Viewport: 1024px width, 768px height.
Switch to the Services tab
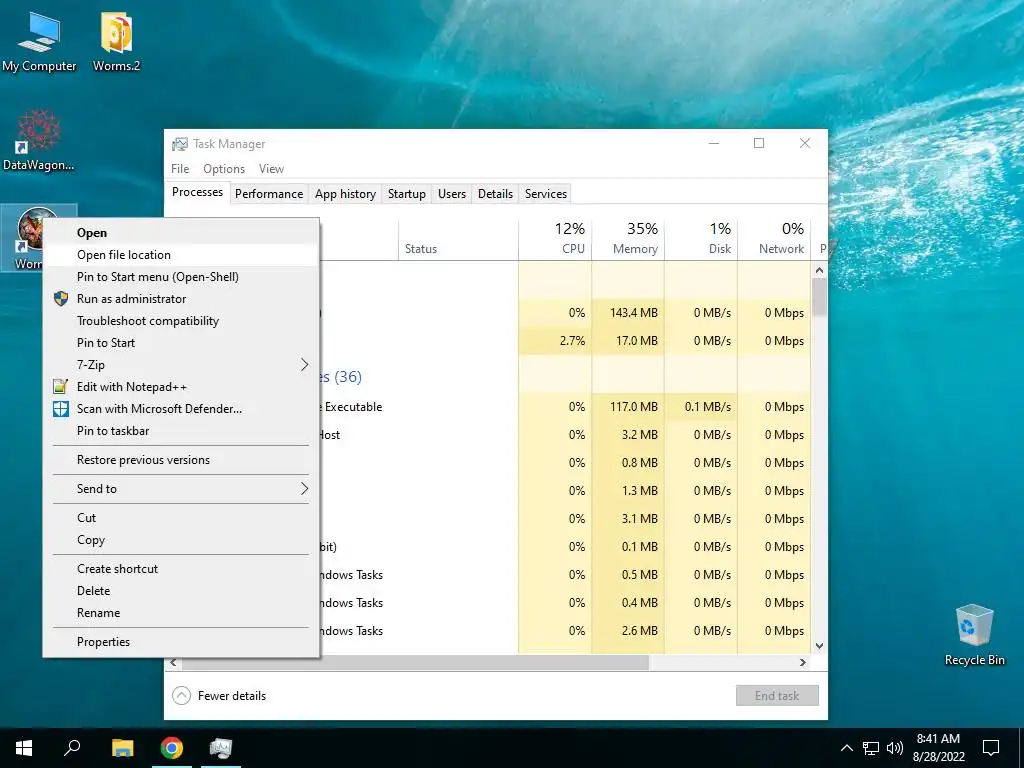coord(546,194)
